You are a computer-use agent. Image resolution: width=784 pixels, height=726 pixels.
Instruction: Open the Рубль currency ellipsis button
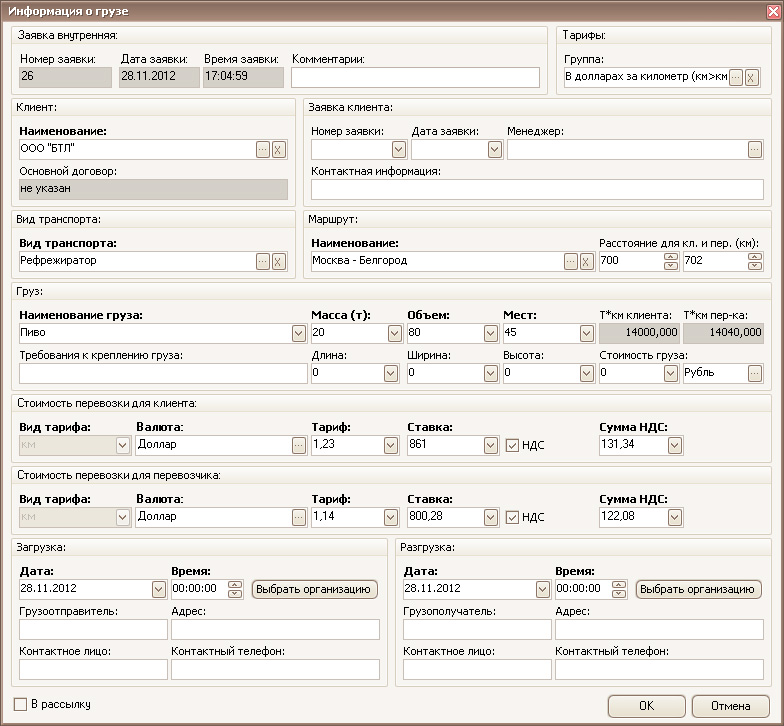click(x=755, y=373)
